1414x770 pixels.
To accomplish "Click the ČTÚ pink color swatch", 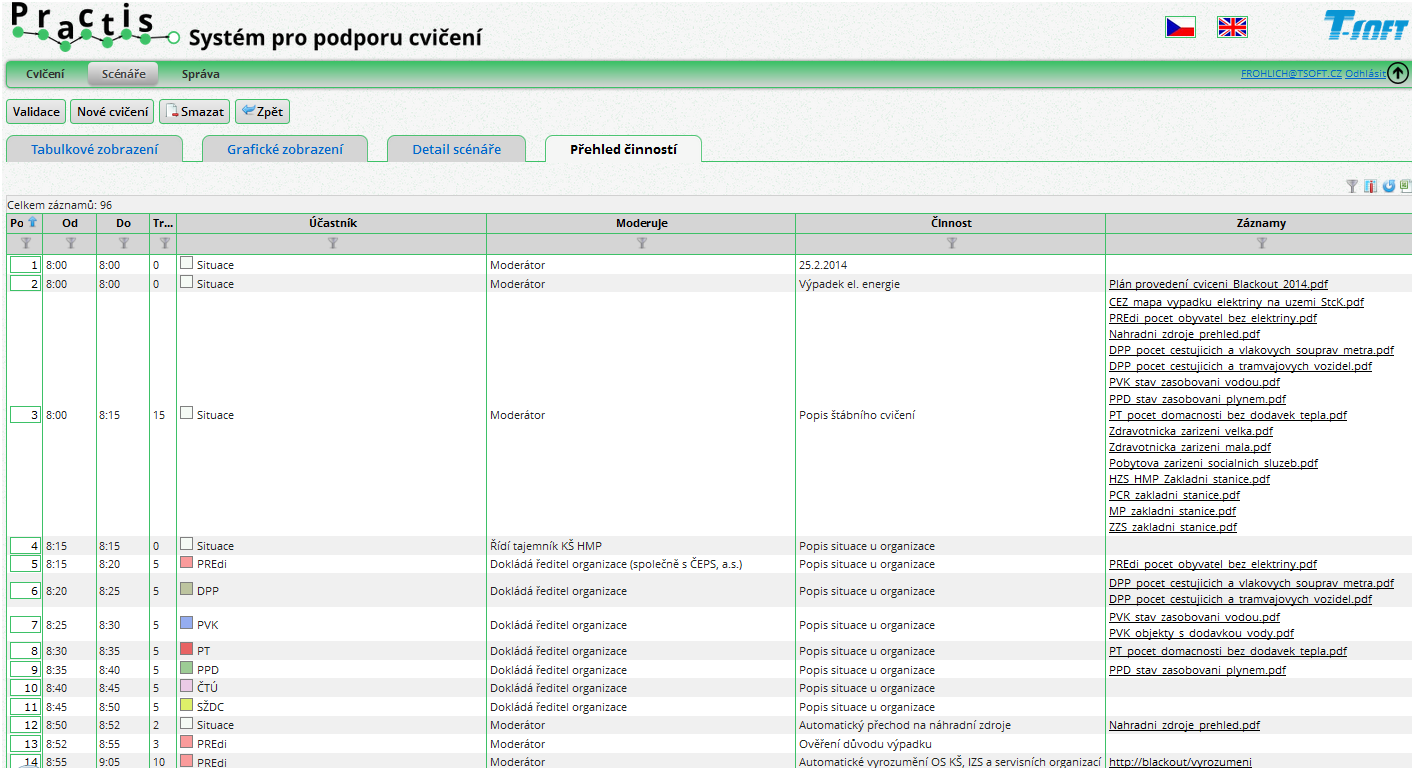I will point(186,687).
